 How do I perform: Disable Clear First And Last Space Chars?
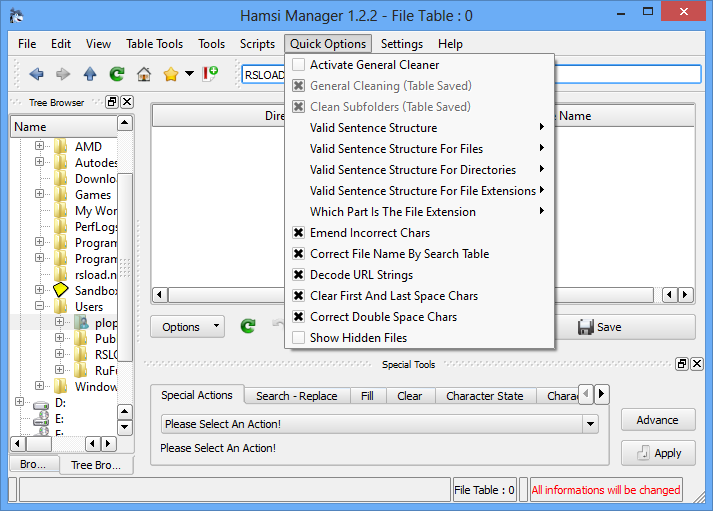tap(298, 296)
